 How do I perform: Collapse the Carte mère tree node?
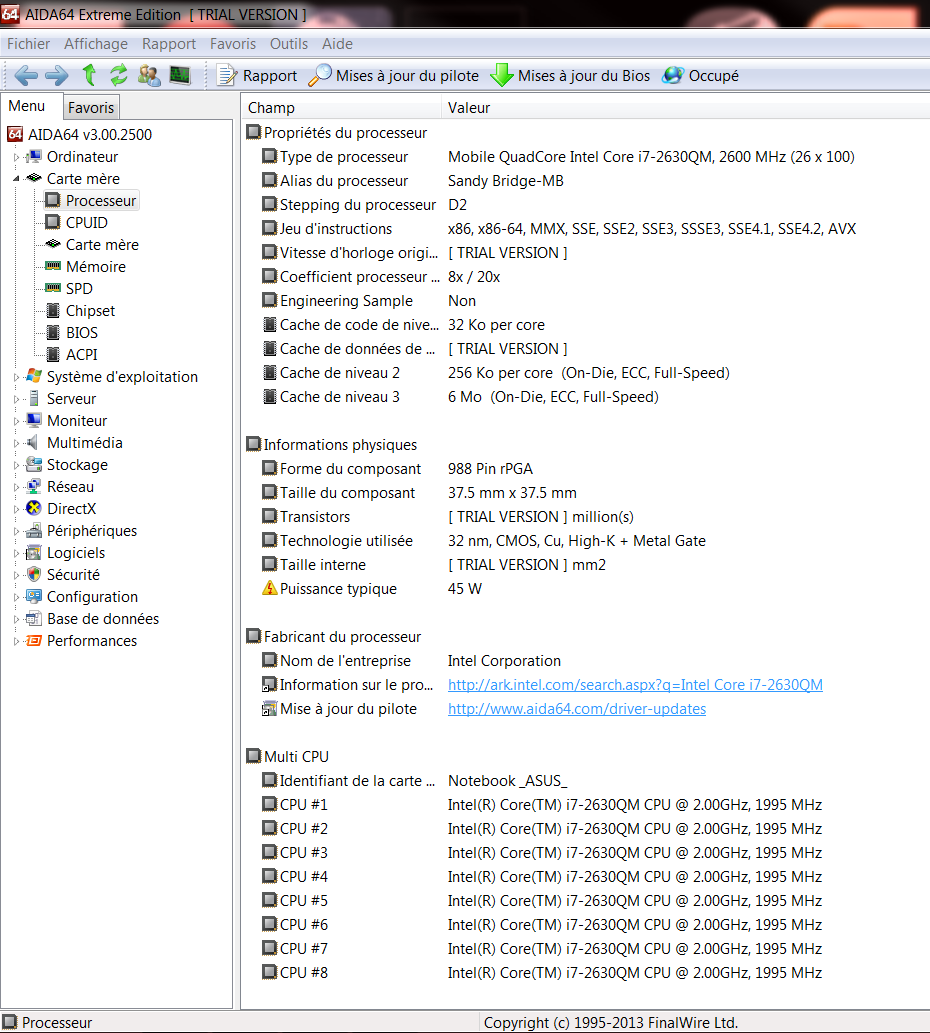(16, 179)
